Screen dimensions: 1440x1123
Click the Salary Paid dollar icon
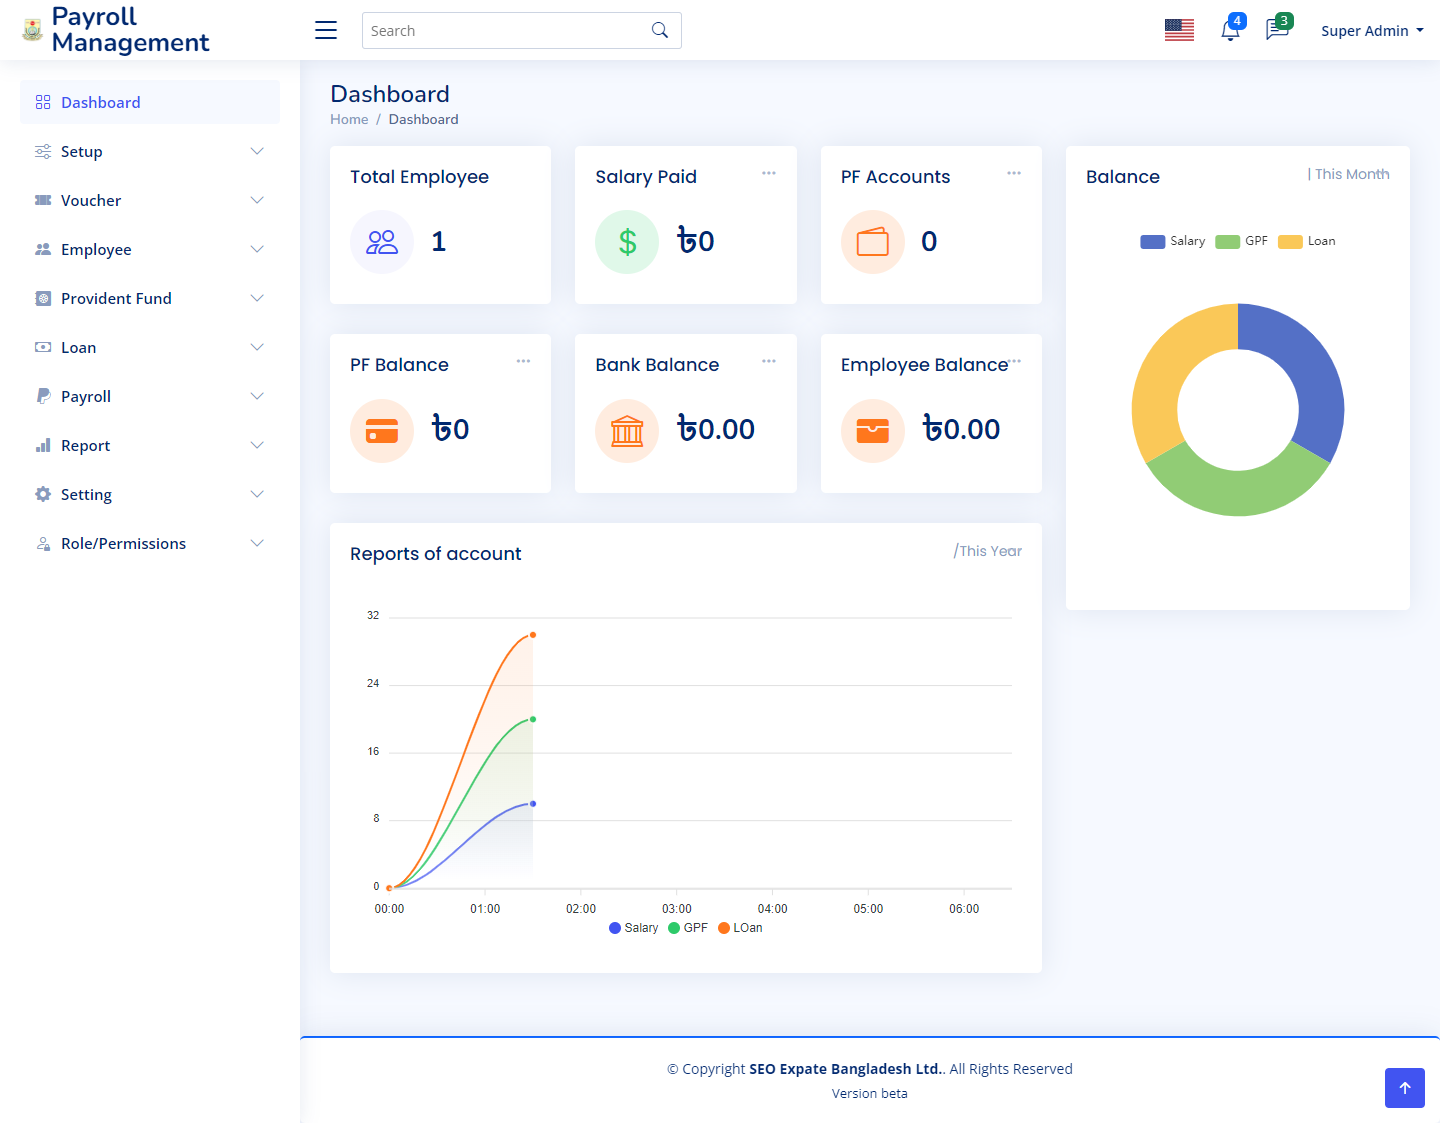[627, 241]
